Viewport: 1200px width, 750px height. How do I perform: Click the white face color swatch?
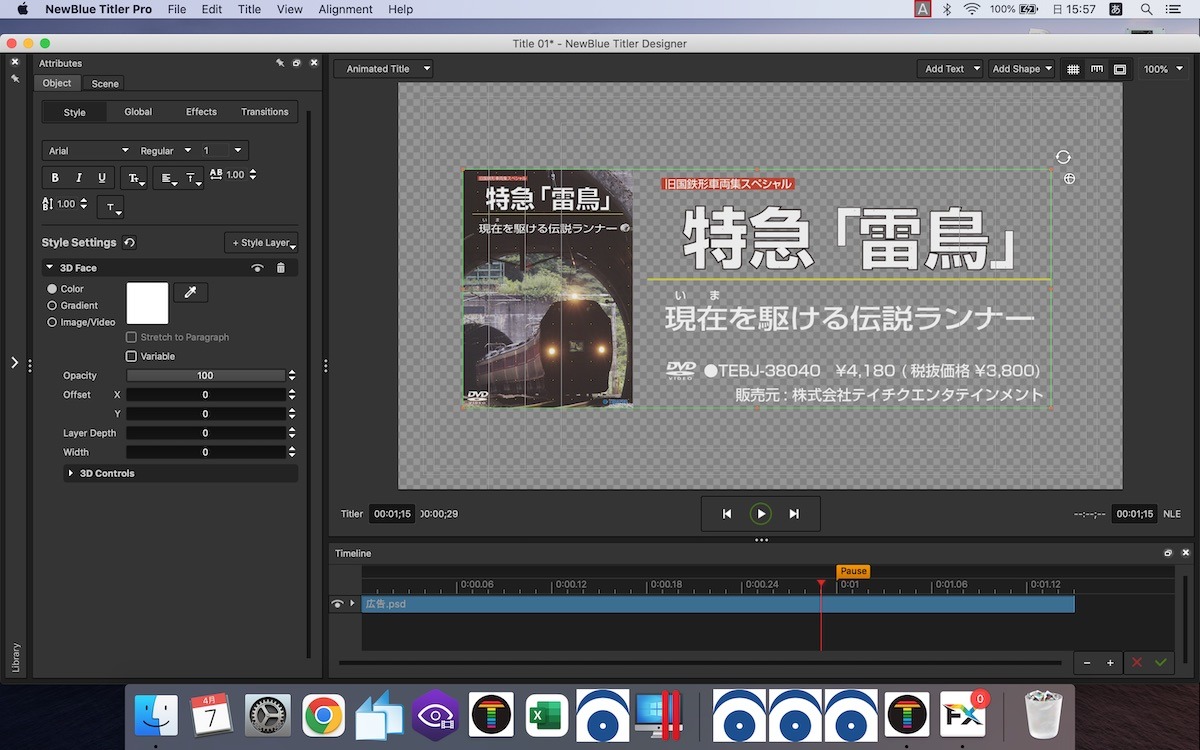(x=147, y=303)
